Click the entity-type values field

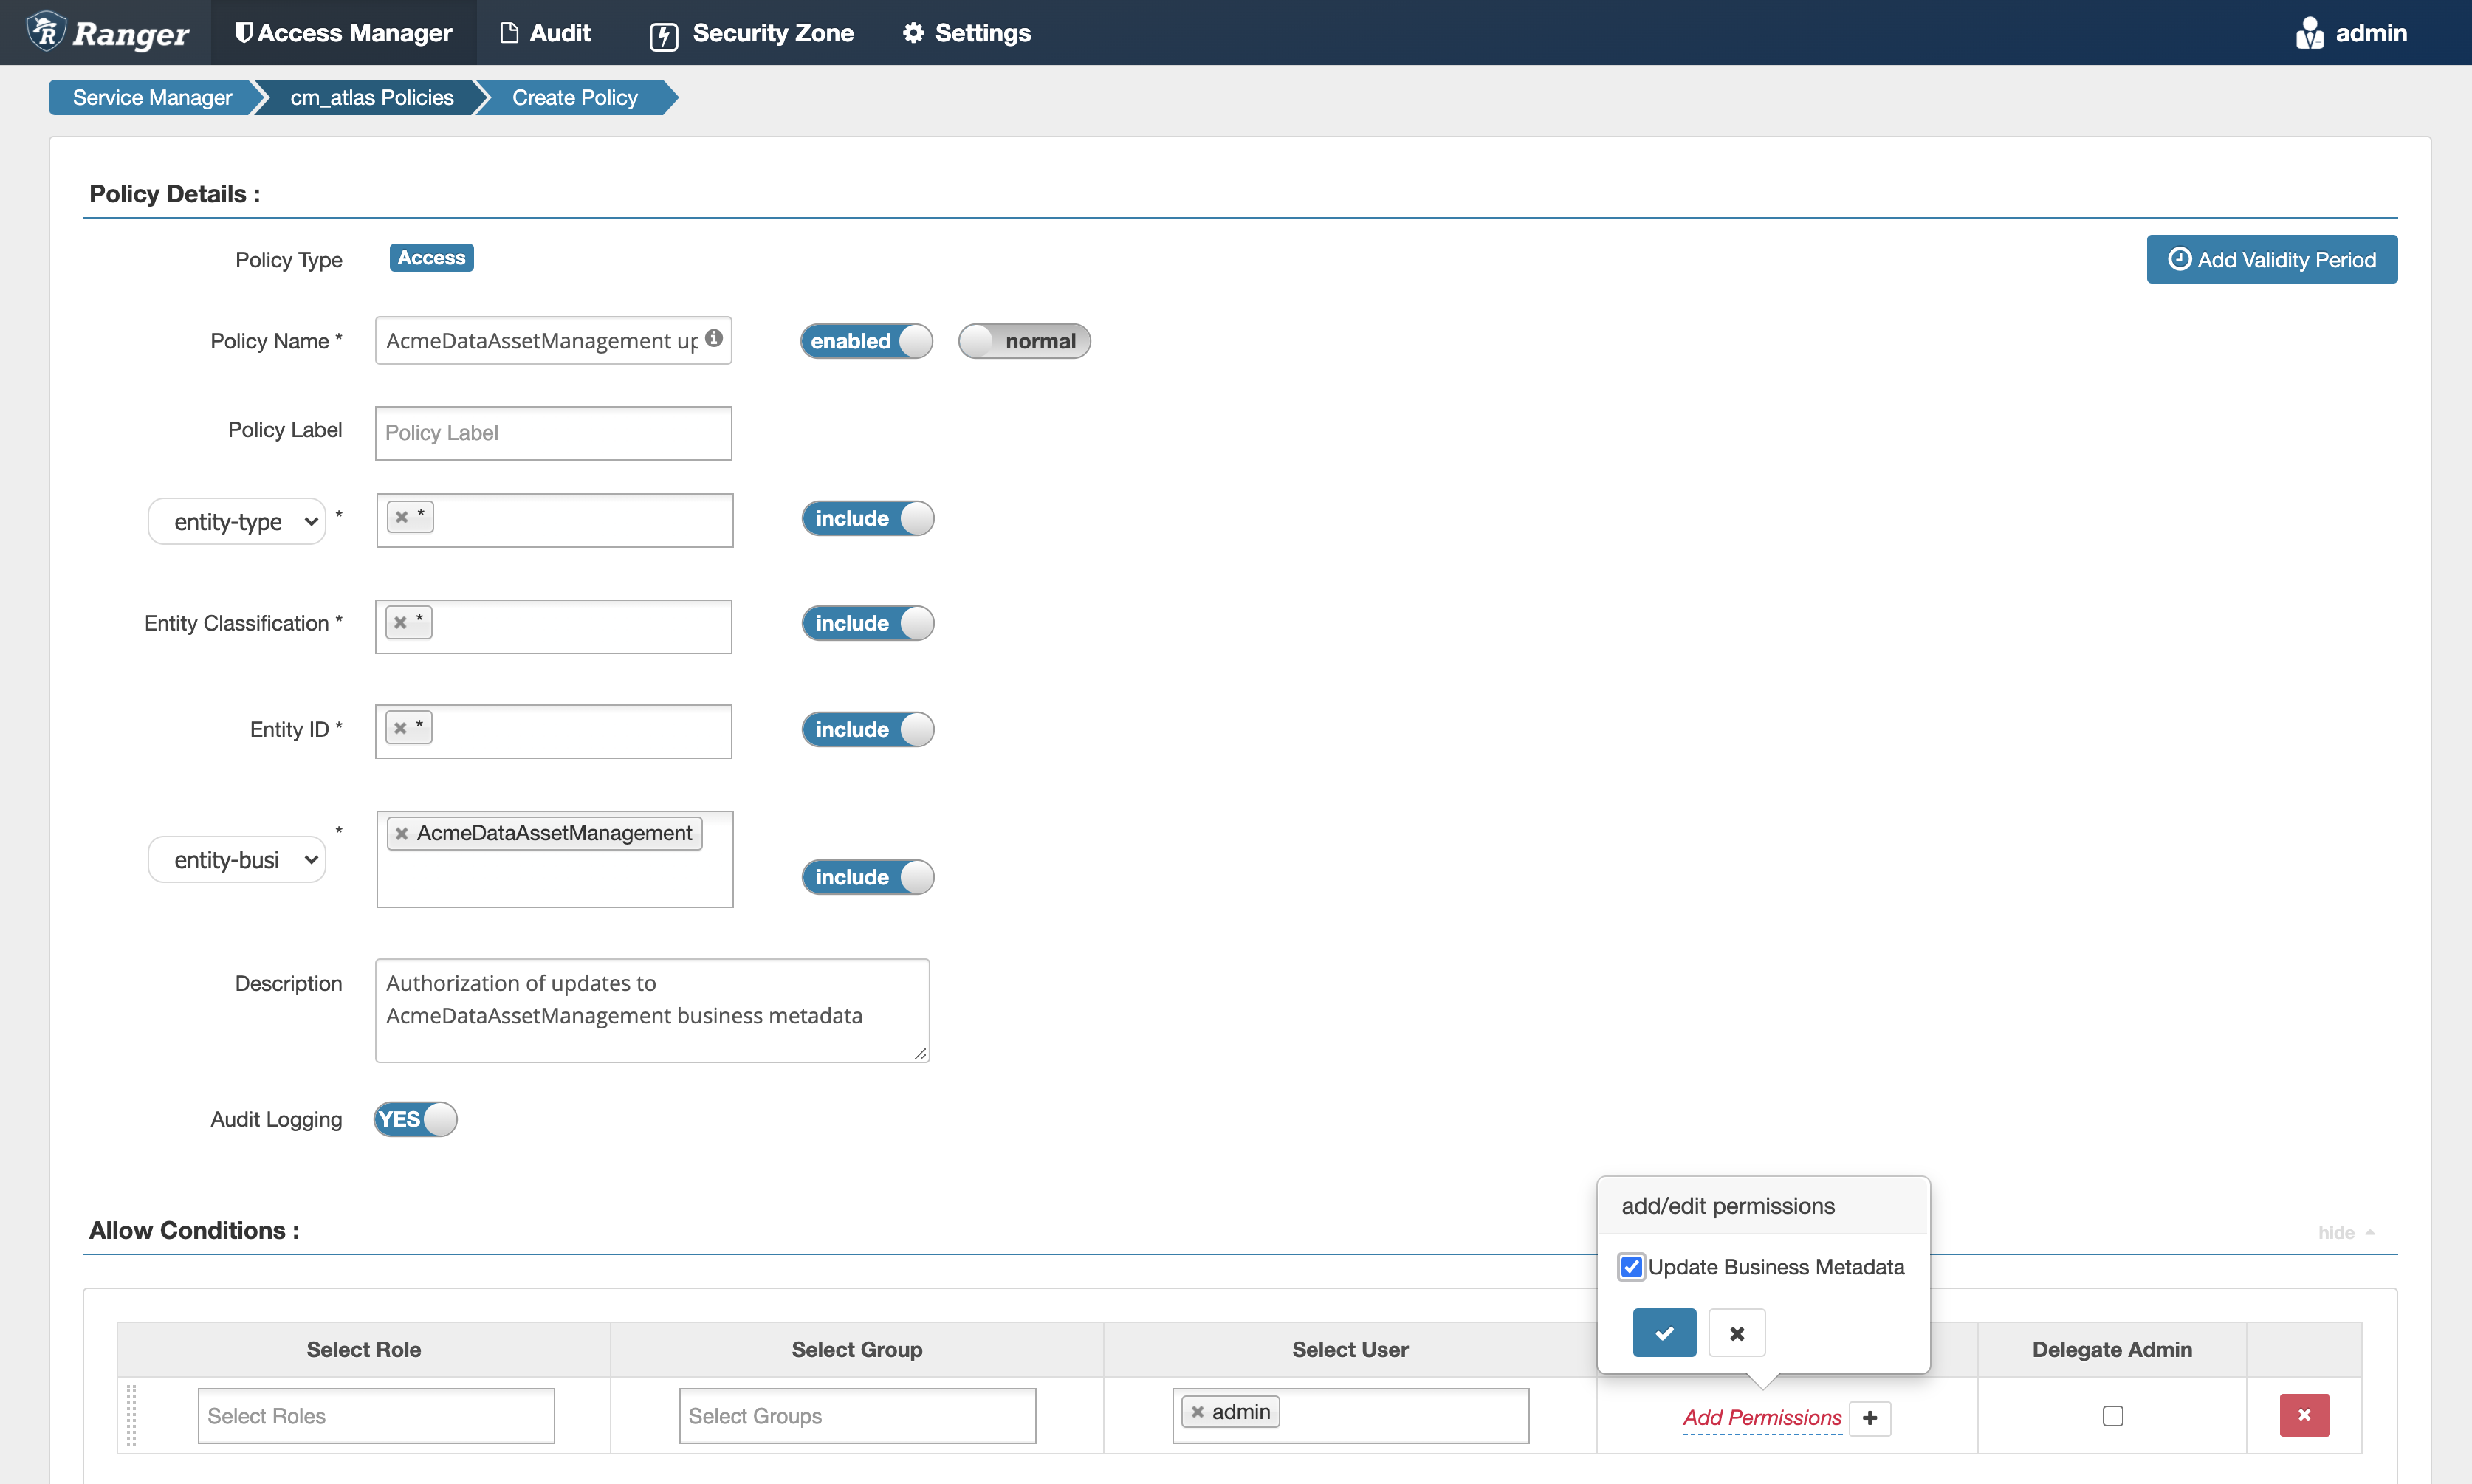pyautogui.click(x=555, y=520)
